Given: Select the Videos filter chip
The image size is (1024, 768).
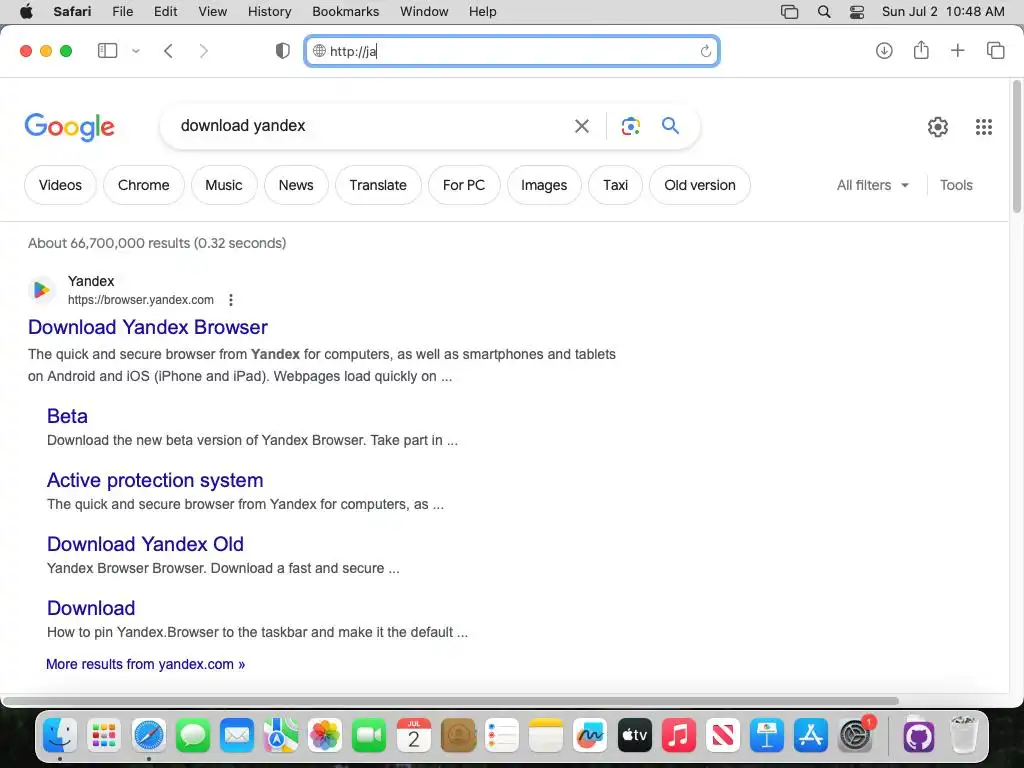Looking at the screenshot, I should click(x=60, y=185).
